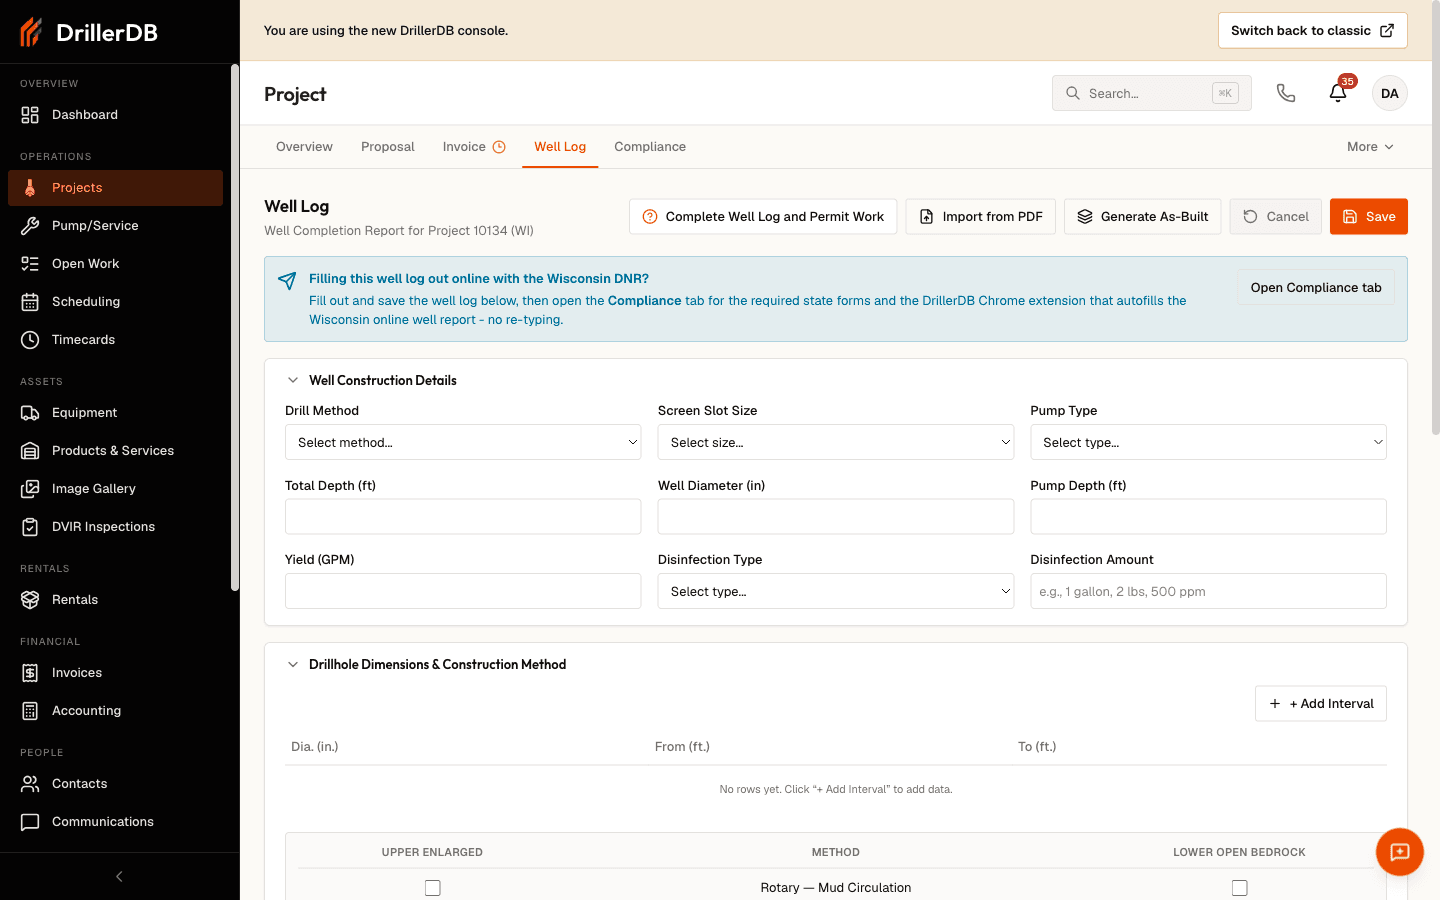The height and width of the screenshot is (900, 1440).
Task: Open the Disinfection Type dropdown
Action: point(836,591)
